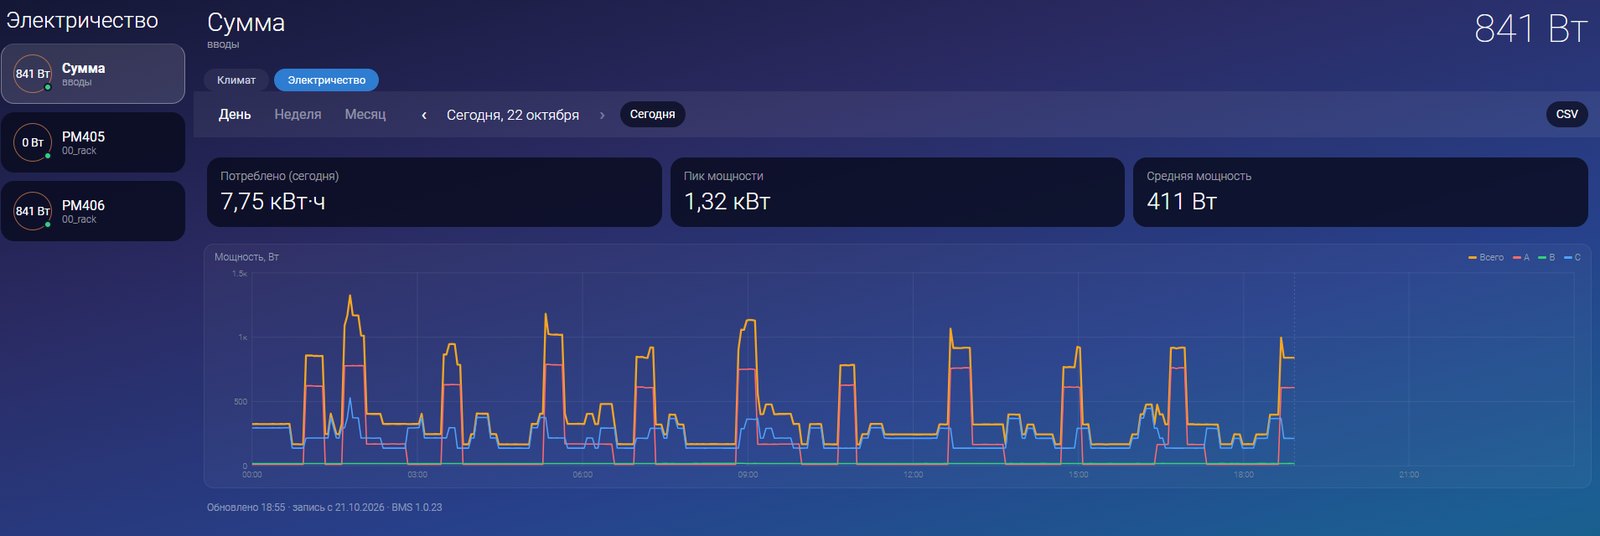Click the Мощность, Вт axis title
The width and height of the screenshot is (1600, 536).
(x=246, y=257)
